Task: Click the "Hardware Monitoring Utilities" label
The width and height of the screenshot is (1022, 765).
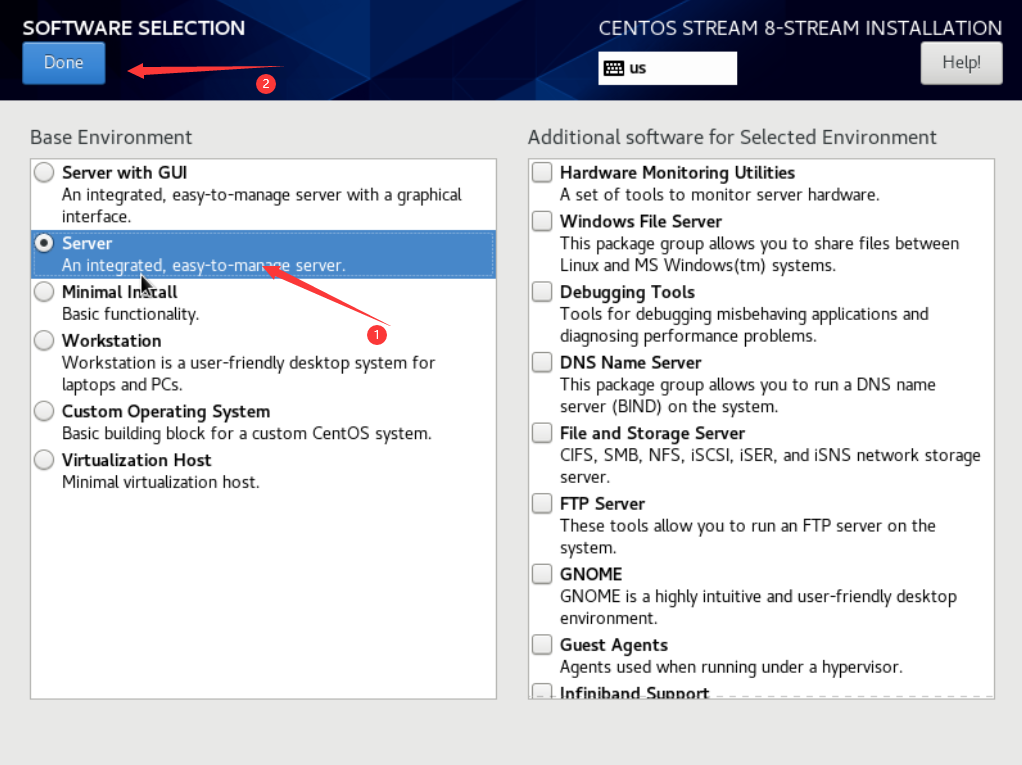Action: coord(677,173)
